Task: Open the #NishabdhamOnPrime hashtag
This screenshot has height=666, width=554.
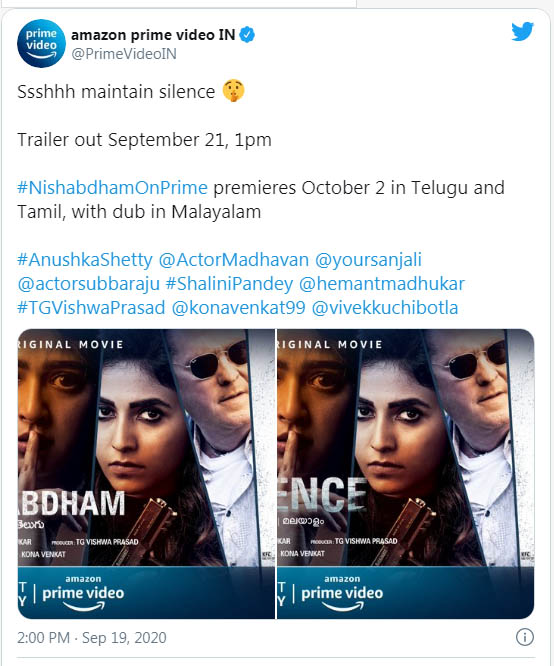Action: coord(112,188)
